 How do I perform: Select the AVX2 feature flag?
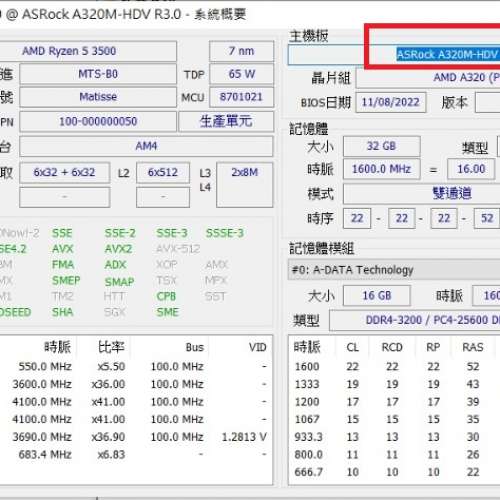118,249
